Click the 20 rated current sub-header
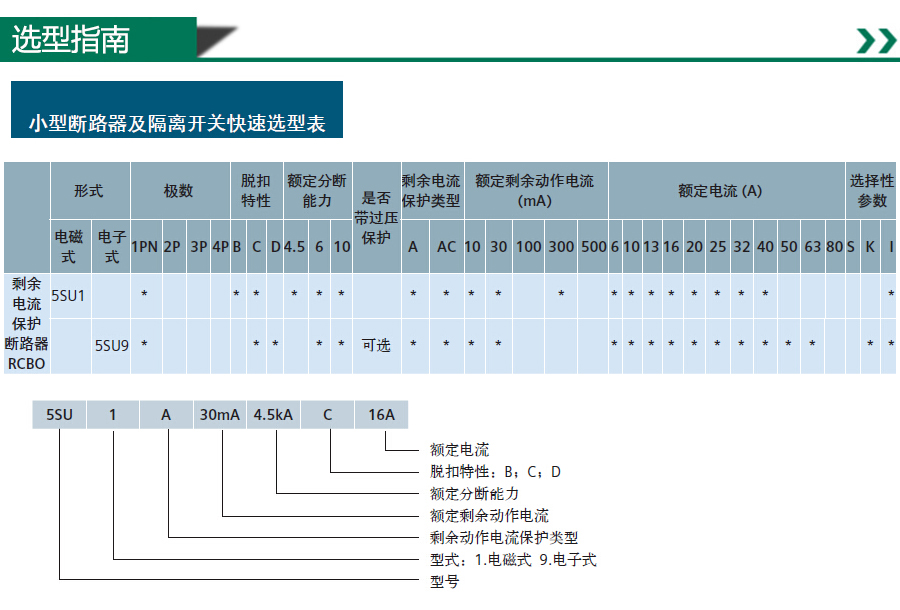 (695, 246)
